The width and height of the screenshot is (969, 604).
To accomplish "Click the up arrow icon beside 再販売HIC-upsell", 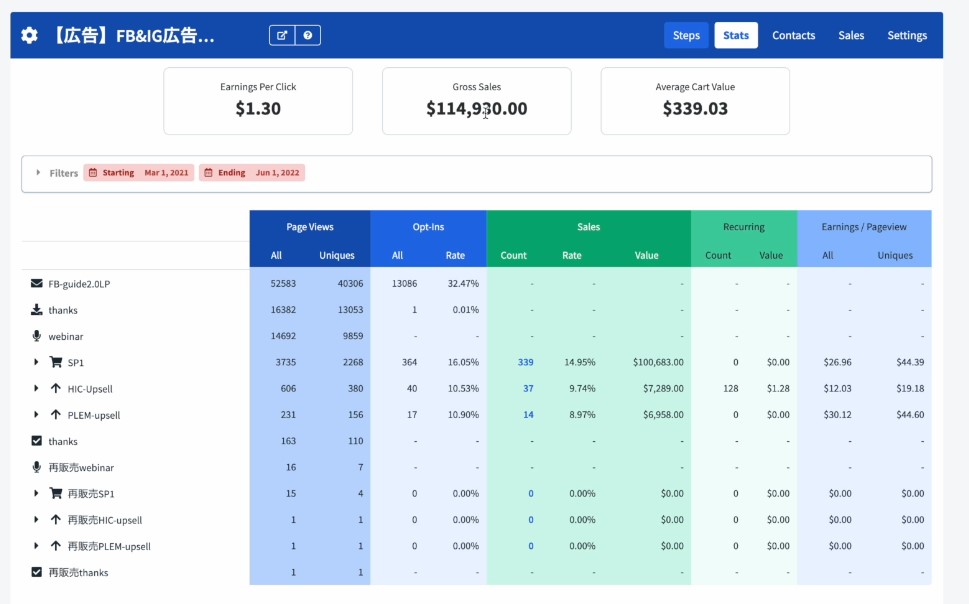I will [56, 519].
